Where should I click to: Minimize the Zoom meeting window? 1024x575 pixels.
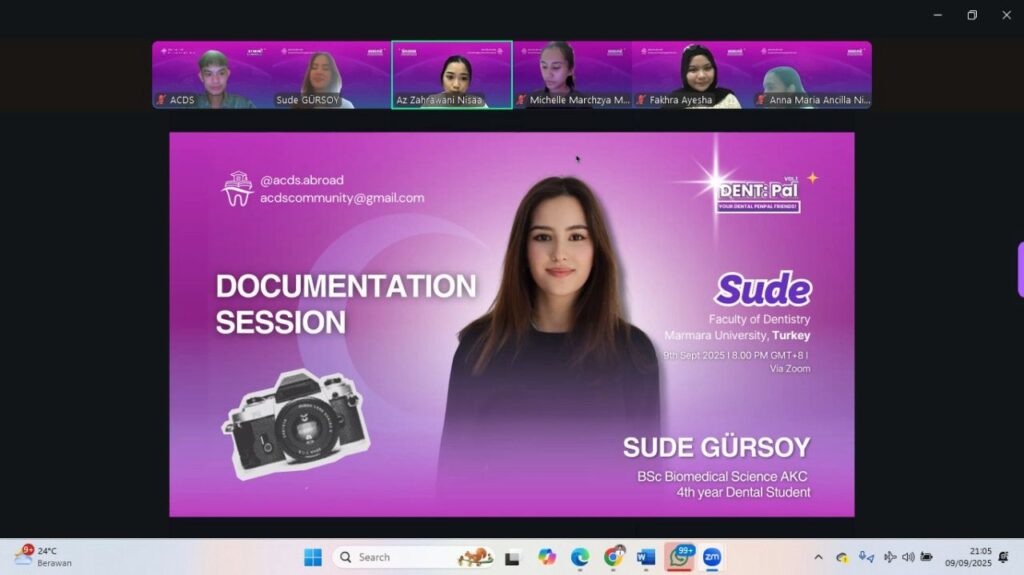pos(938,15)
